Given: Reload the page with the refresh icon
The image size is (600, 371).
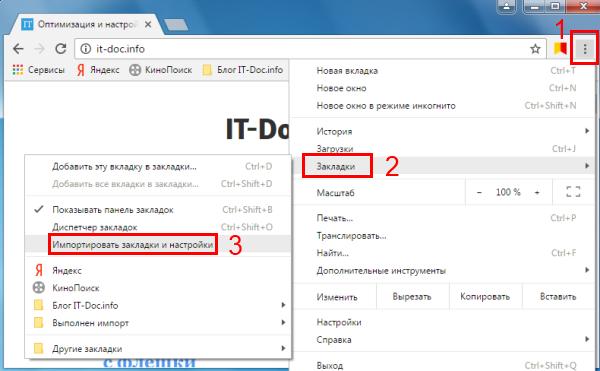Looking at the screenshot, I should (60, 49).
